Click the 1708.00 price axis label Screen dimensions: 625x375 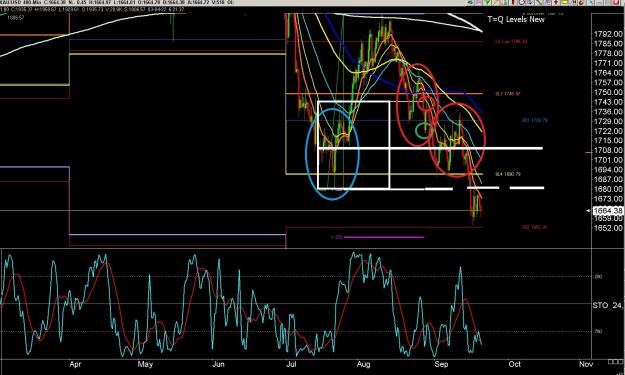[x=608, y=150]
